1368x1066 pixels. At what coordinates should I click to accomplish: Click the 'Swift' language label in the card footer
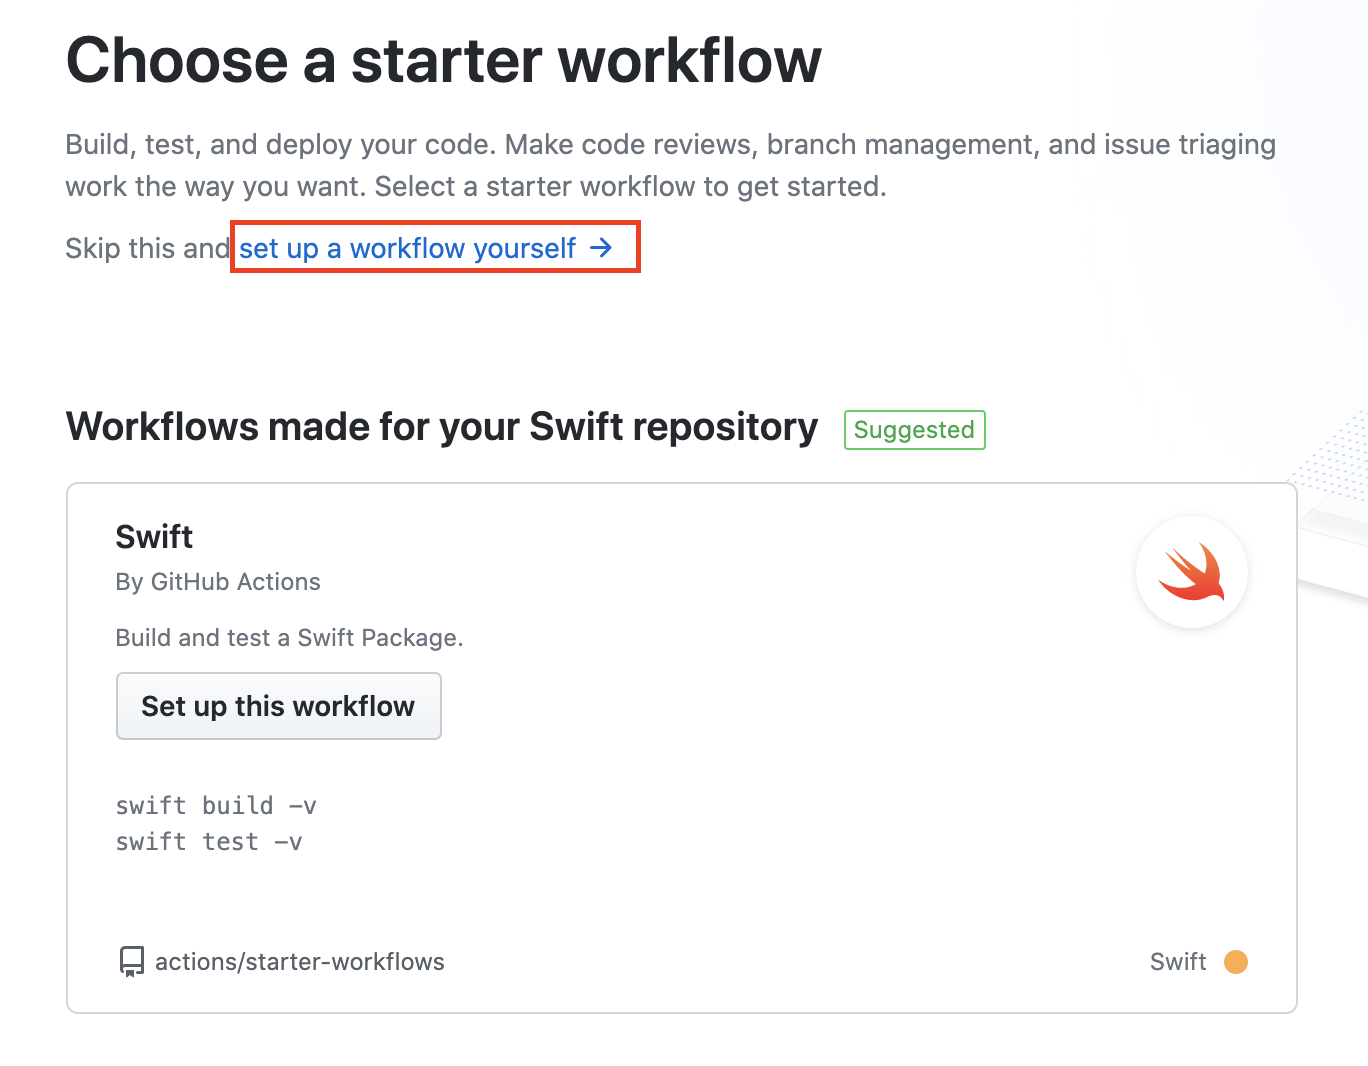tap(1178, 962)
